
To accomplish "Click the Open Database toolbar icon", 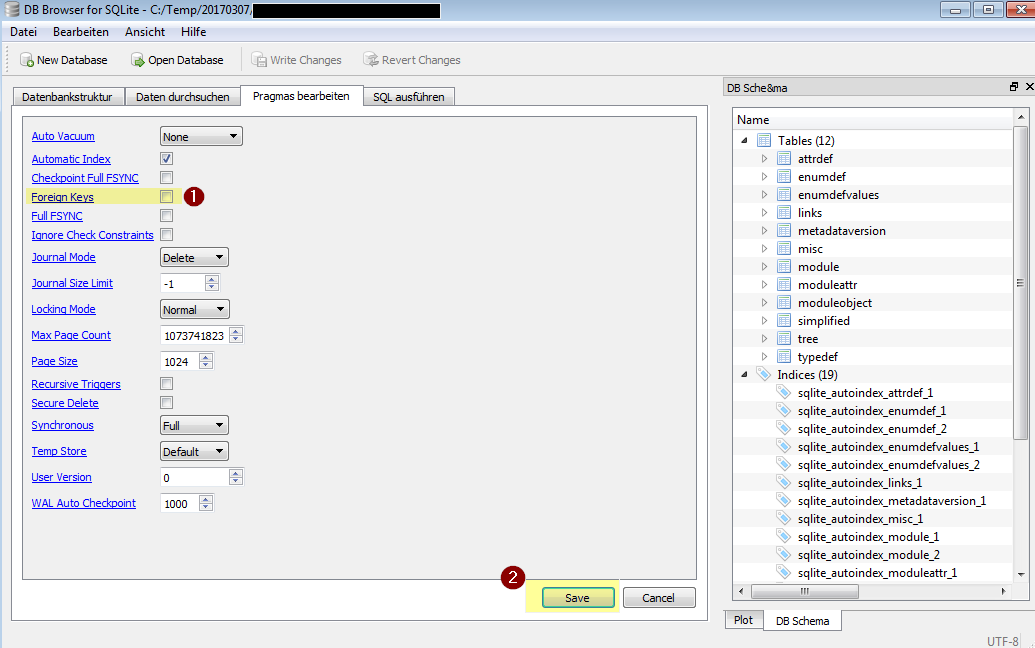I will click(138, 60).
